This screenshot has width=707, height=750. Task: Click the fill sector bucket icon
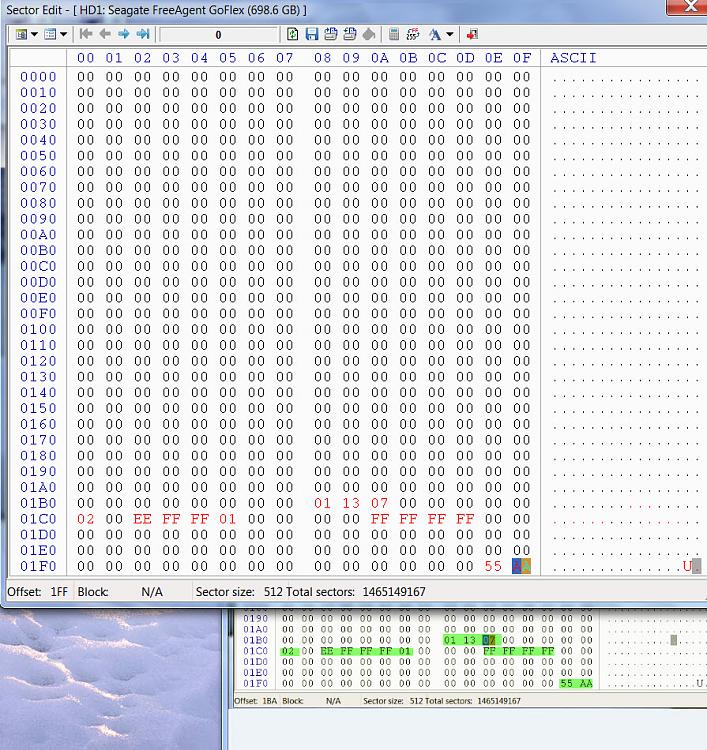pos(369,34)
